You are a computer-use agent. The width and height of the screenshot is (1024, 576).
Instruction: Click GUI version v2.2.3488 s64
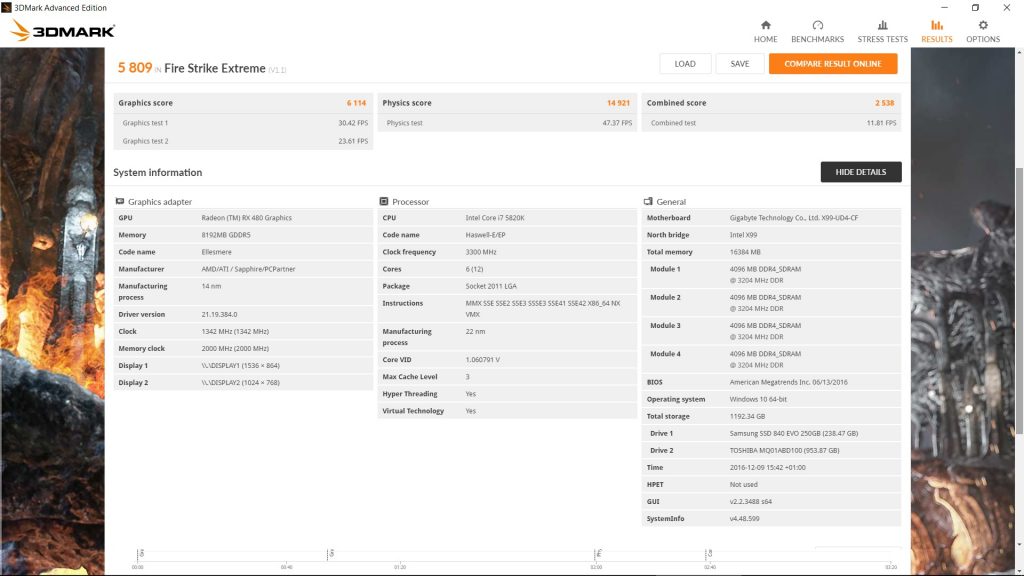point(750,502)
